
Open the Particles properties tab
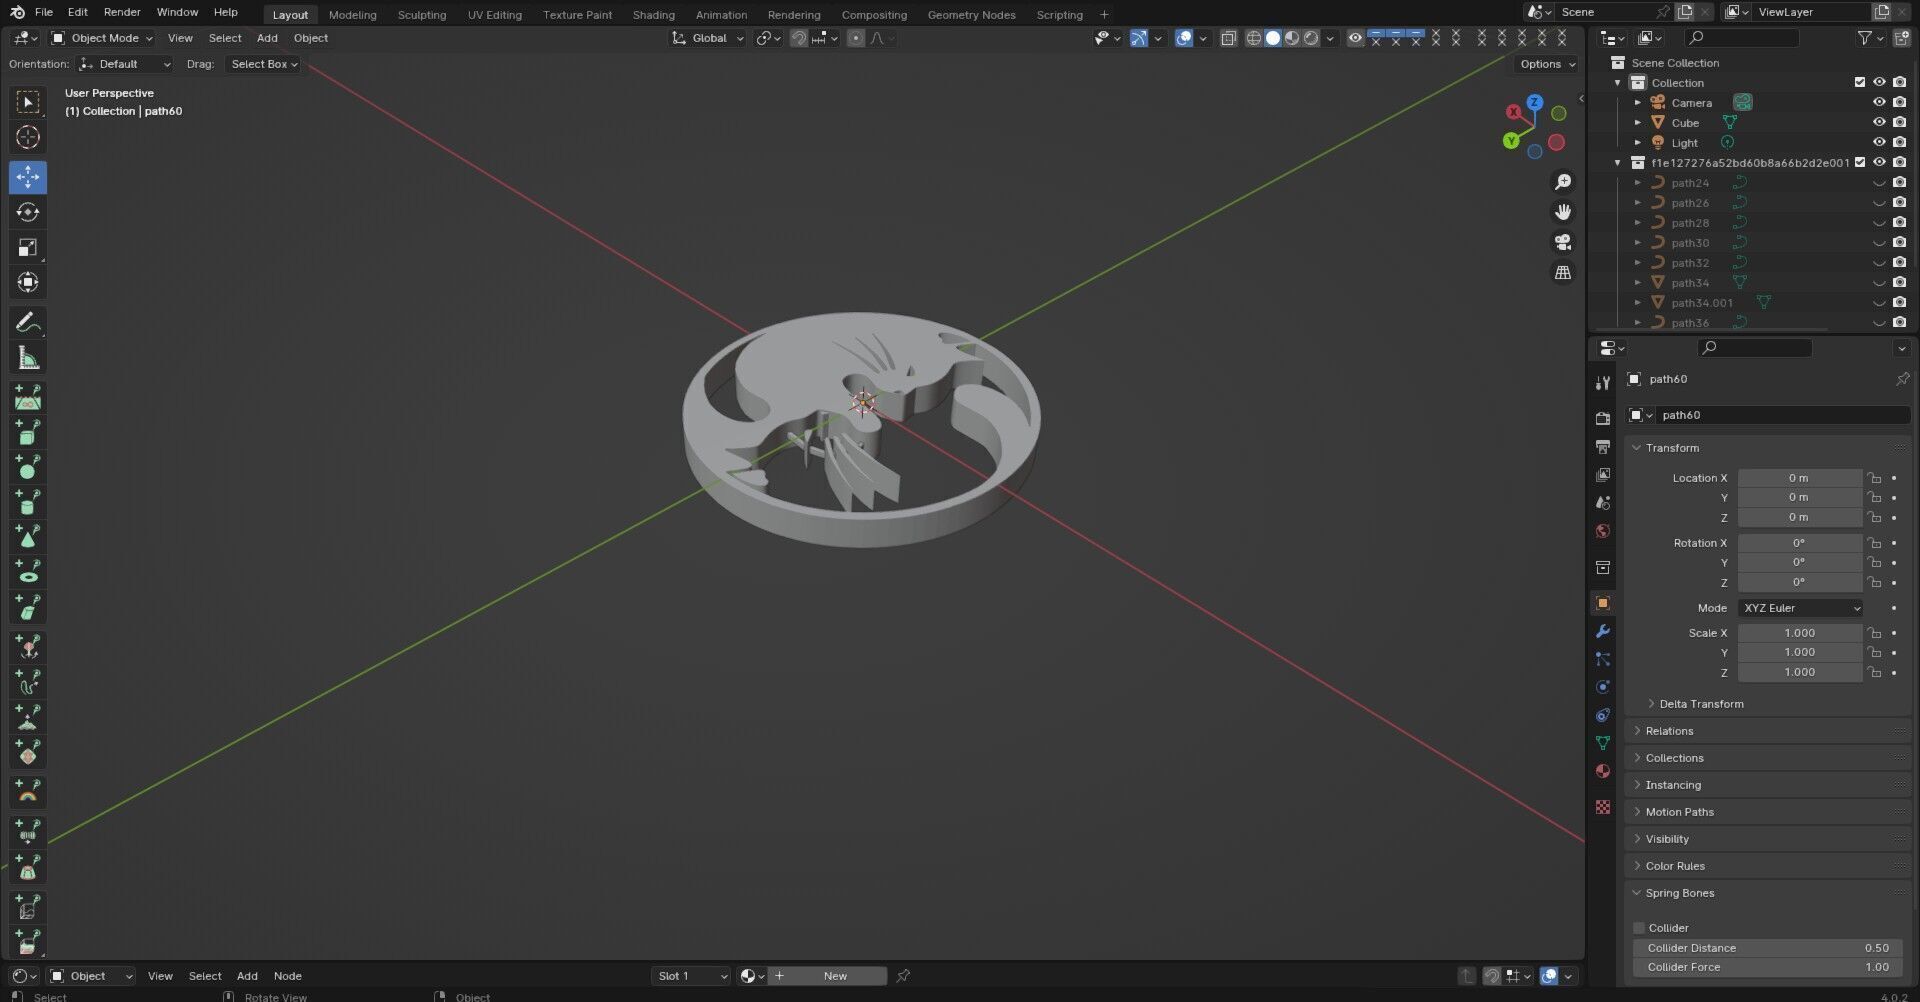1603,659
